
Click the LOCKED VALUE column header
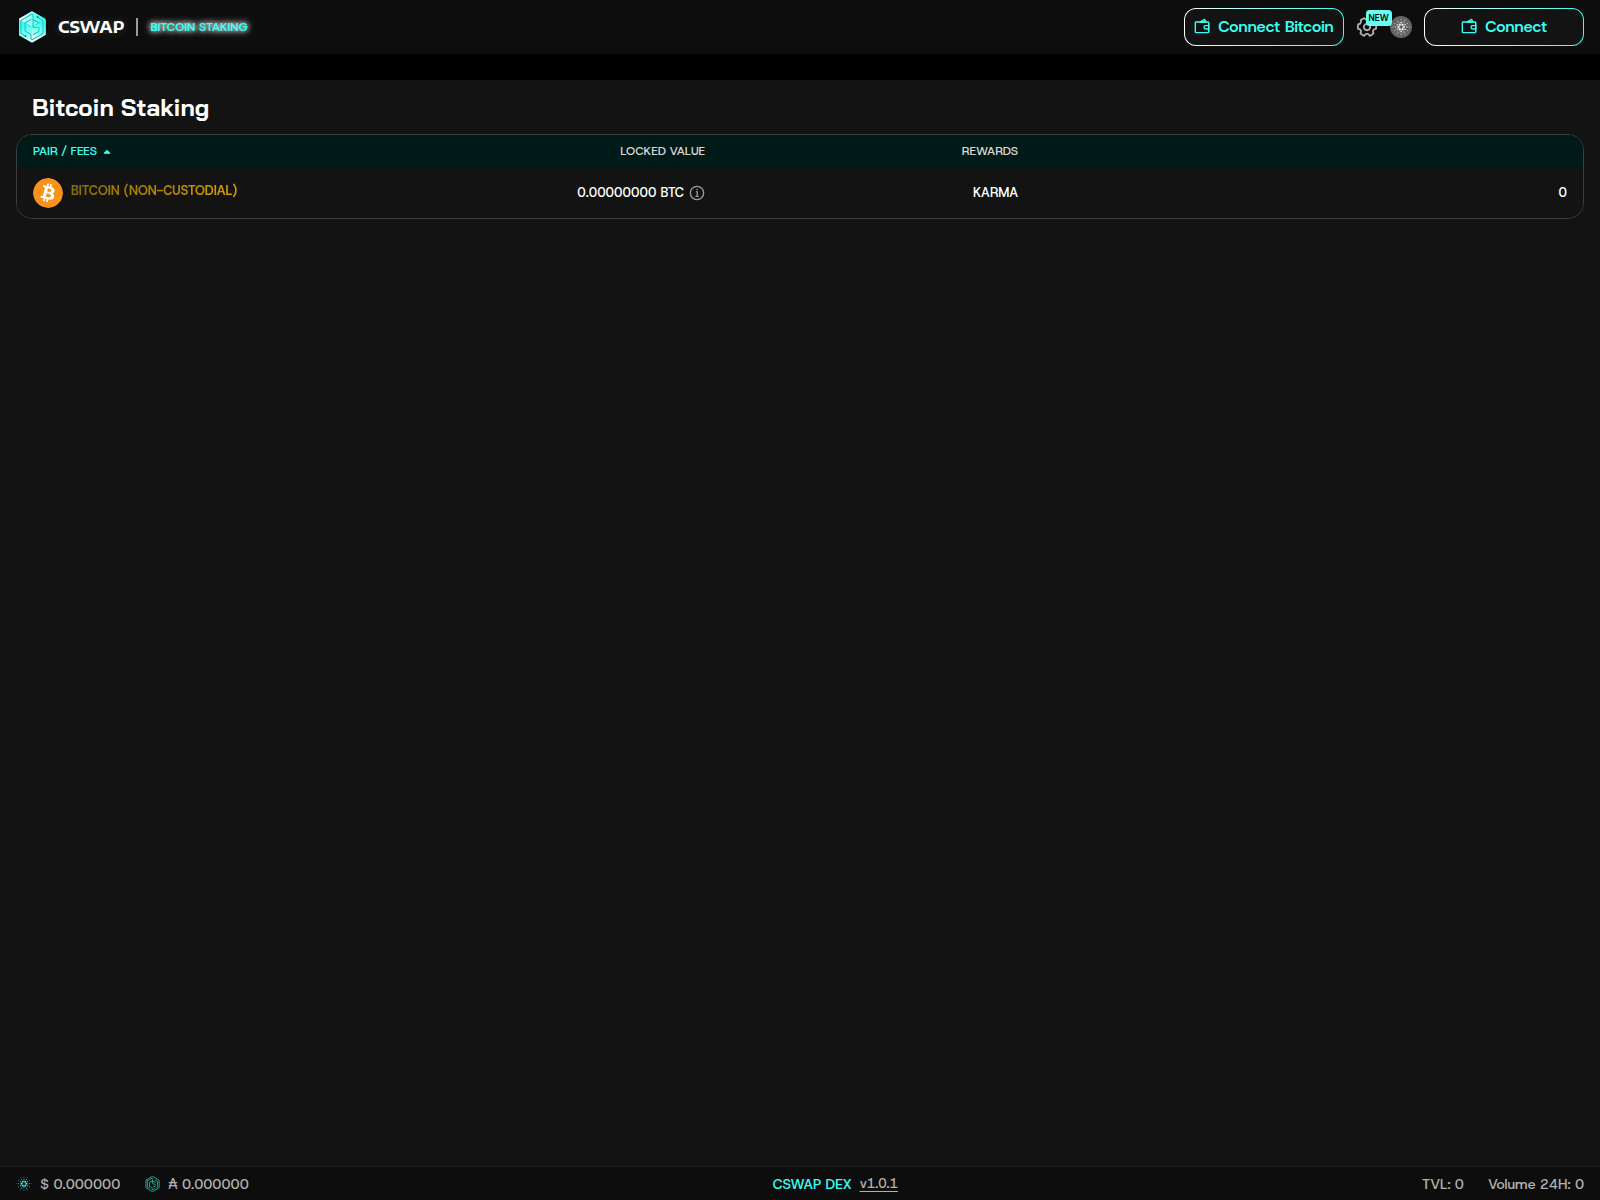(x=662, y=151)
